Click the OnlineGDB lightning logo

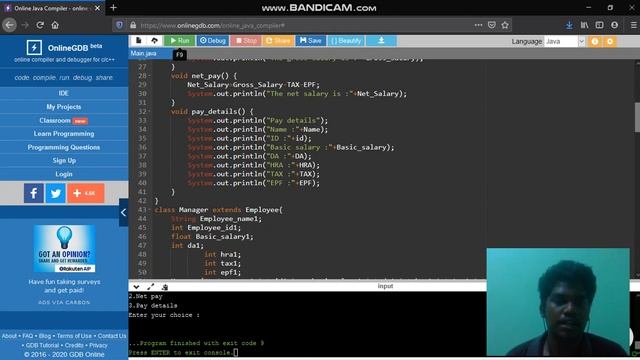(x=34, y=47)
